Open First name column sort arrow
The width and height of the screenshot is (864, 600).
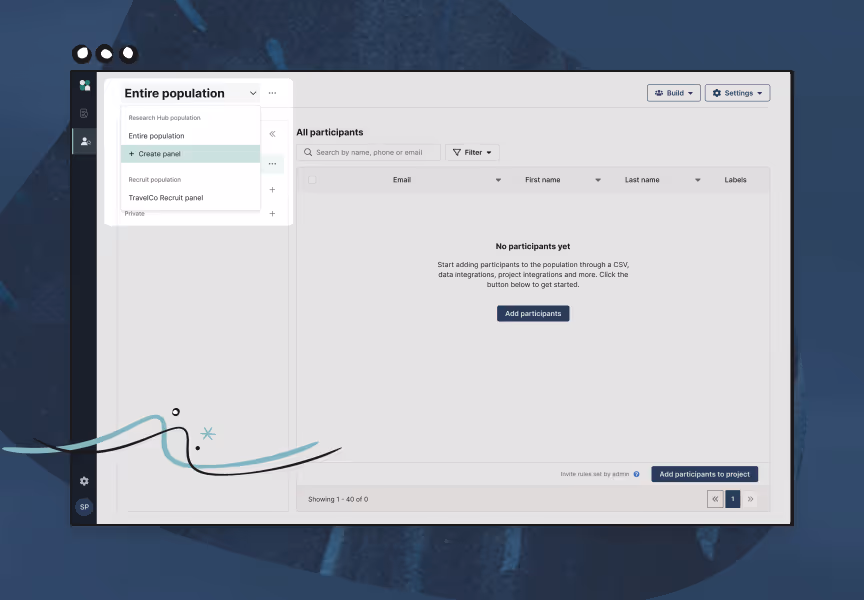598,180
